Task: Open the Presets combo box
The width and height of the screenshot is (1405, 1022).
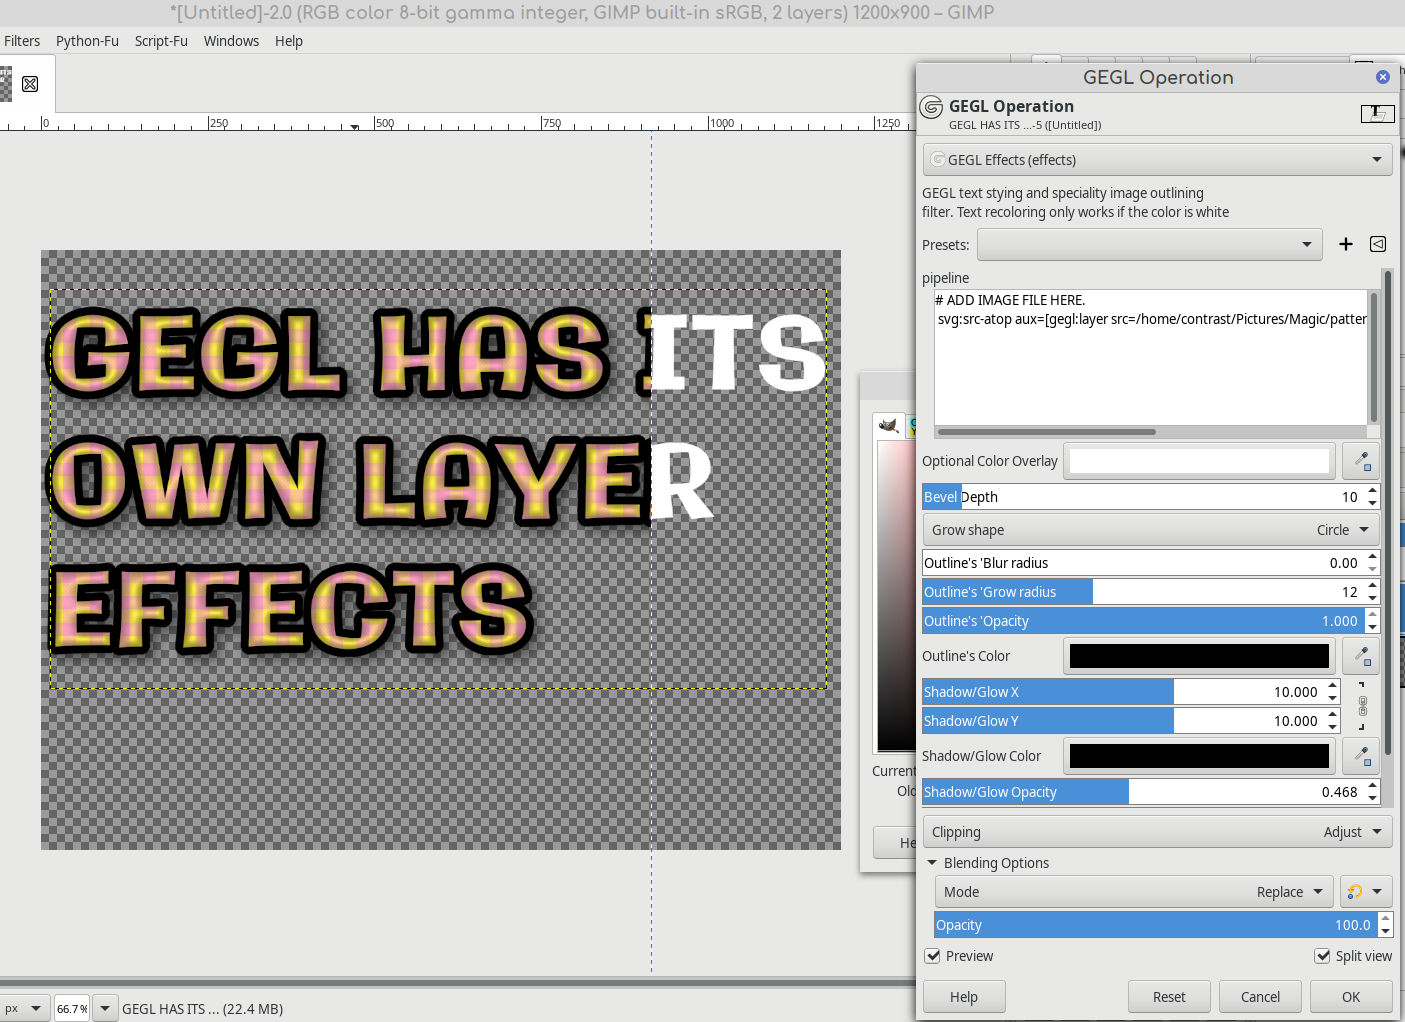Action: click(x=1150, y=245)
